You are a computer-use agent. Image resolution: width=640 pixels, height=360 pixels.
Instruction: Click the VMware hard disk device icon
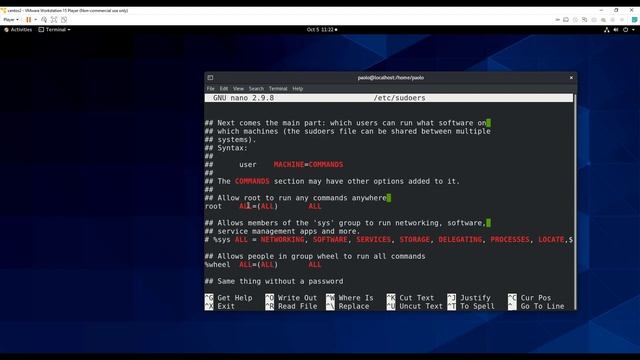[x=566, y=20]
